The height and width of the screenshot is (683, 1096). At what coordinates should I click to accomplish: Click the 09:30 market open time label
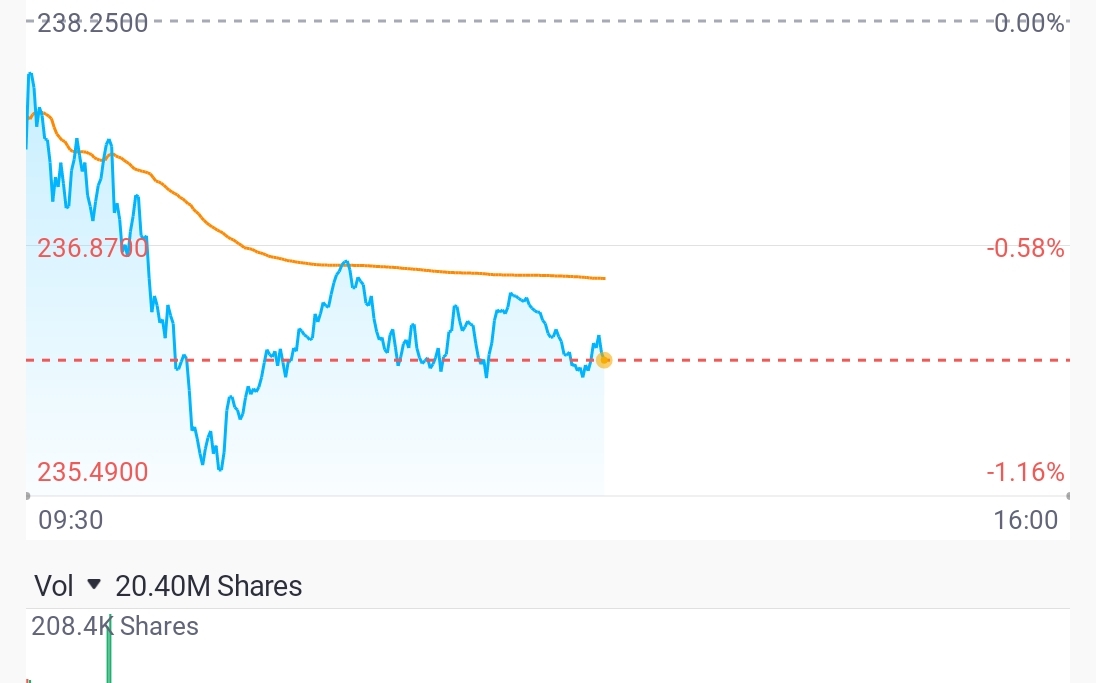(x=71, y=520)
